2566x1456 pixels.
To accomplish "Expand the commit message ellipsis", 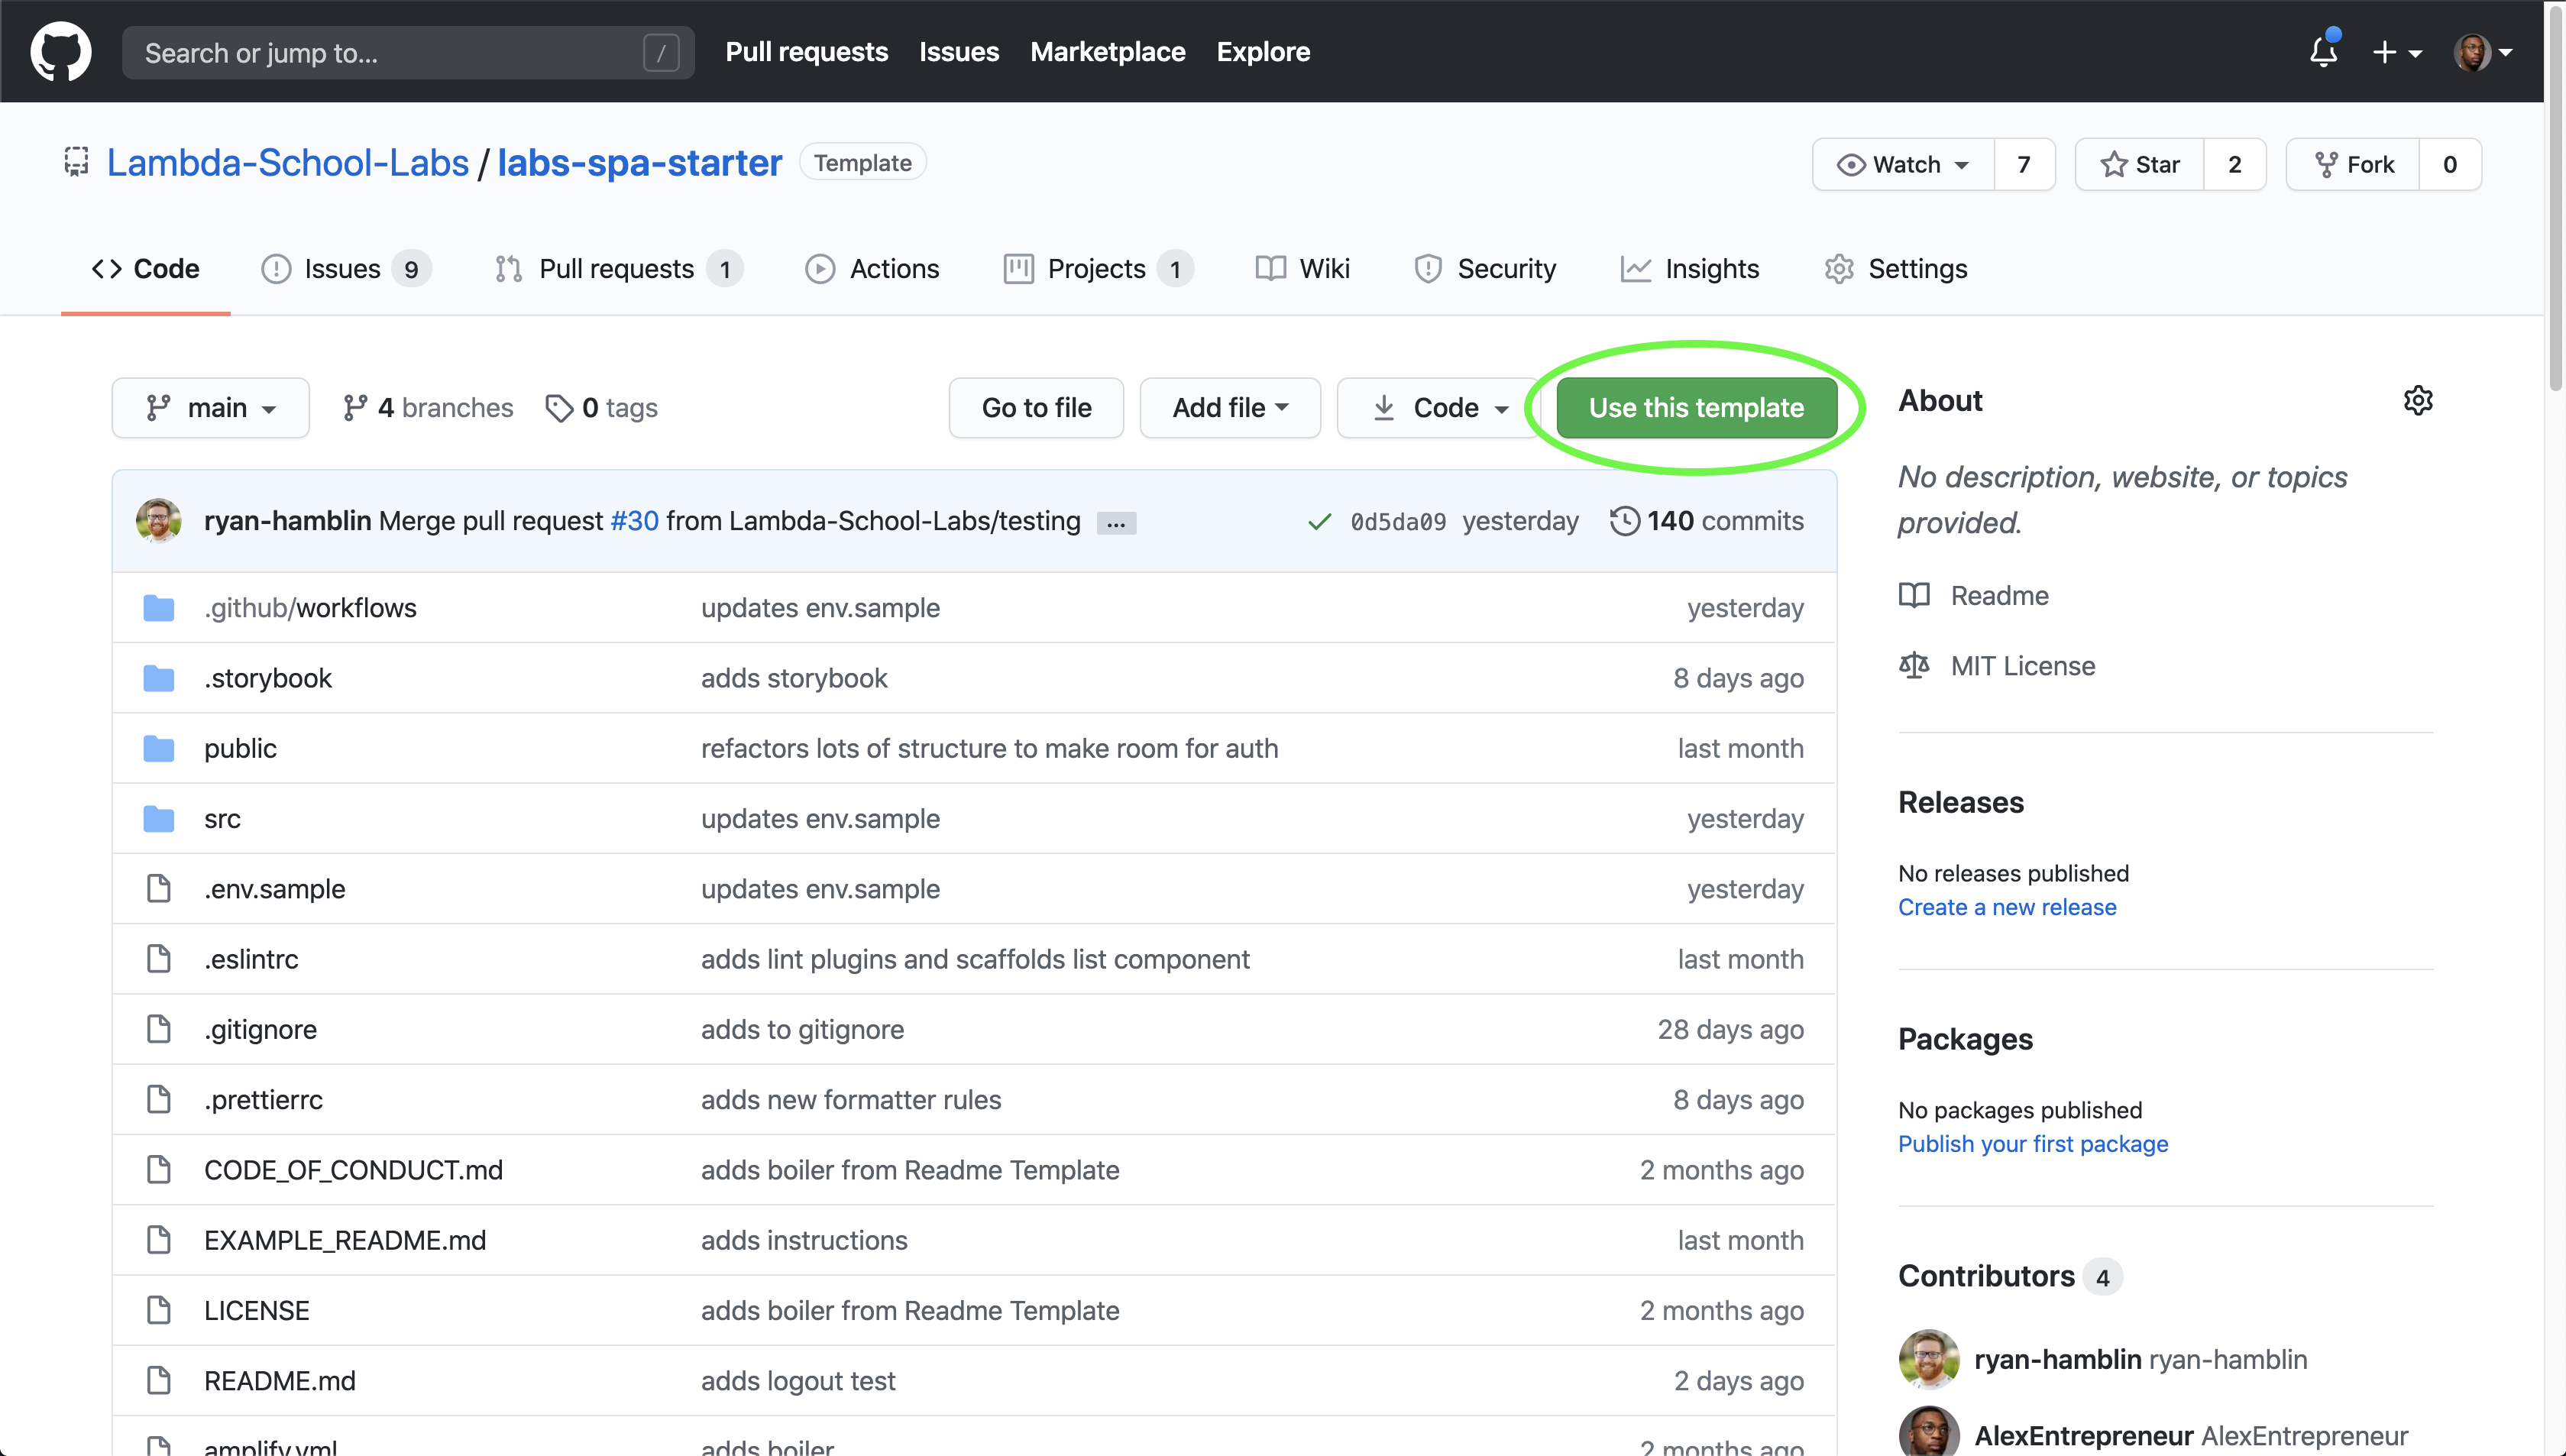I will click(x=1116, y=523).
